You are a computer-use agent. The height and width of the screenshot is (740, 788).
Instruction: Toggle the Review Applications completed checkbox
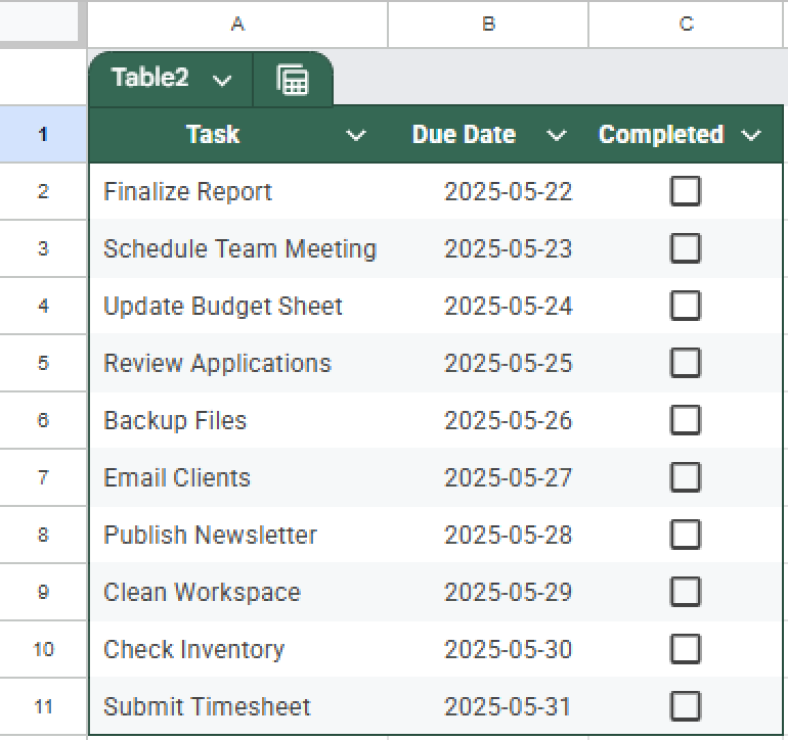[685, 362]
